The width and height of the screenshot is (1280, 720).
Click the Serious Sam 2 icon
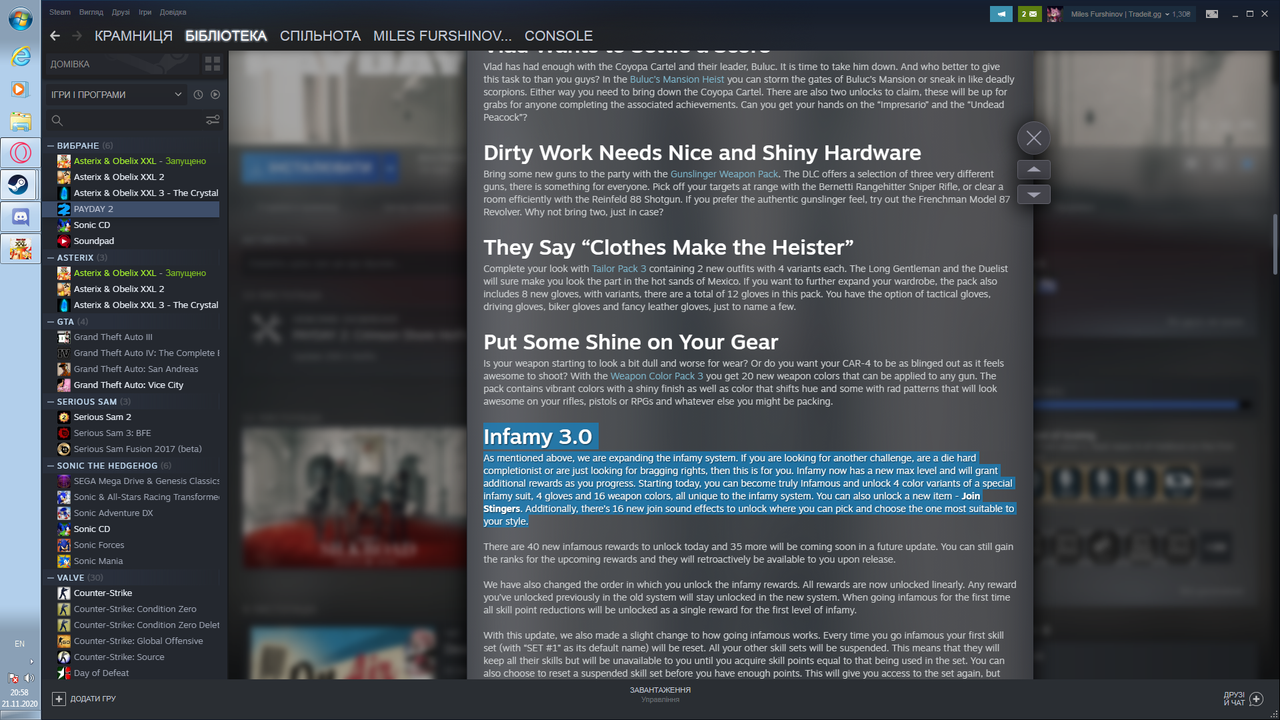pos(64,417)
